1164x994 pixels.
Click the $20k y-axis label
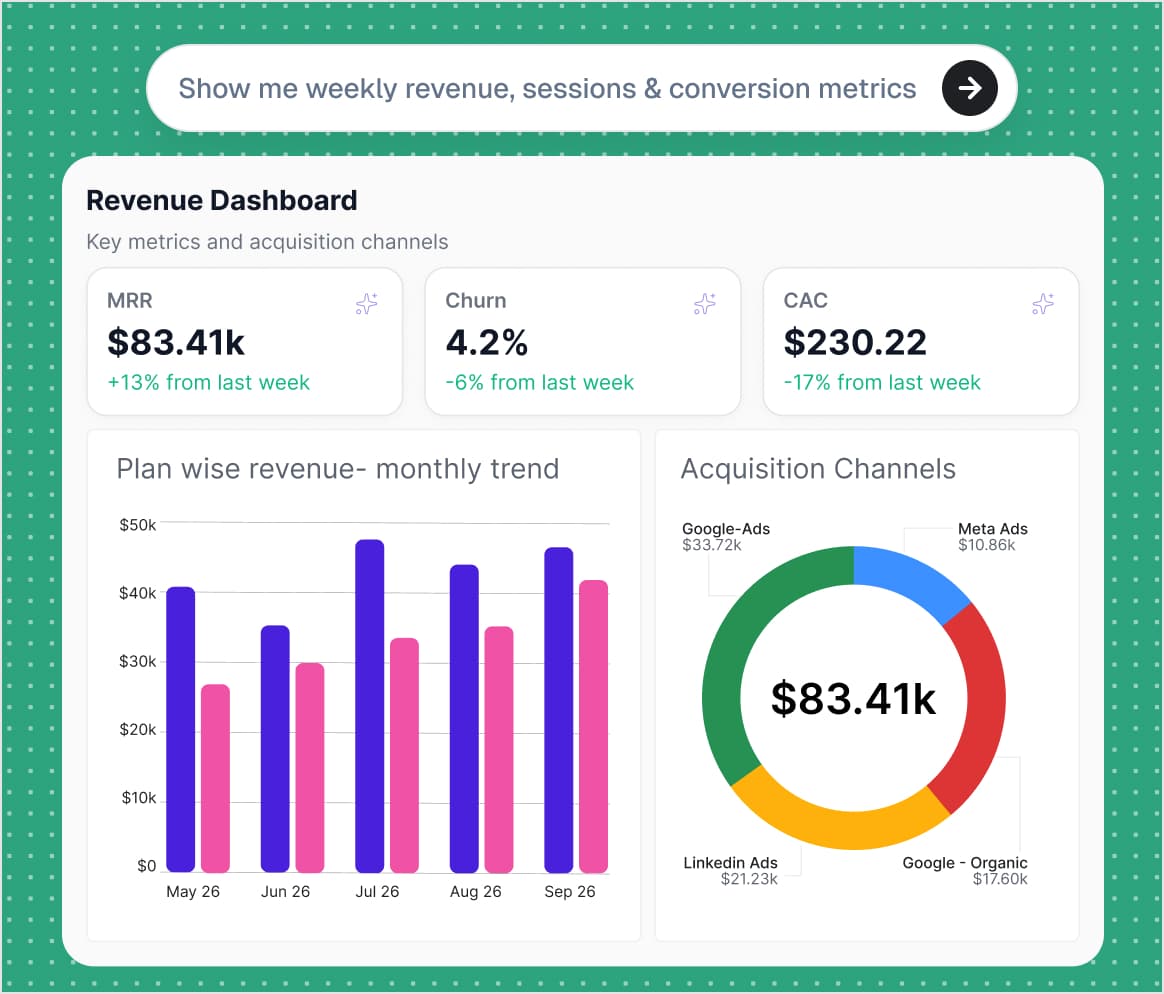pyautogui.click(x=138, y=730)
